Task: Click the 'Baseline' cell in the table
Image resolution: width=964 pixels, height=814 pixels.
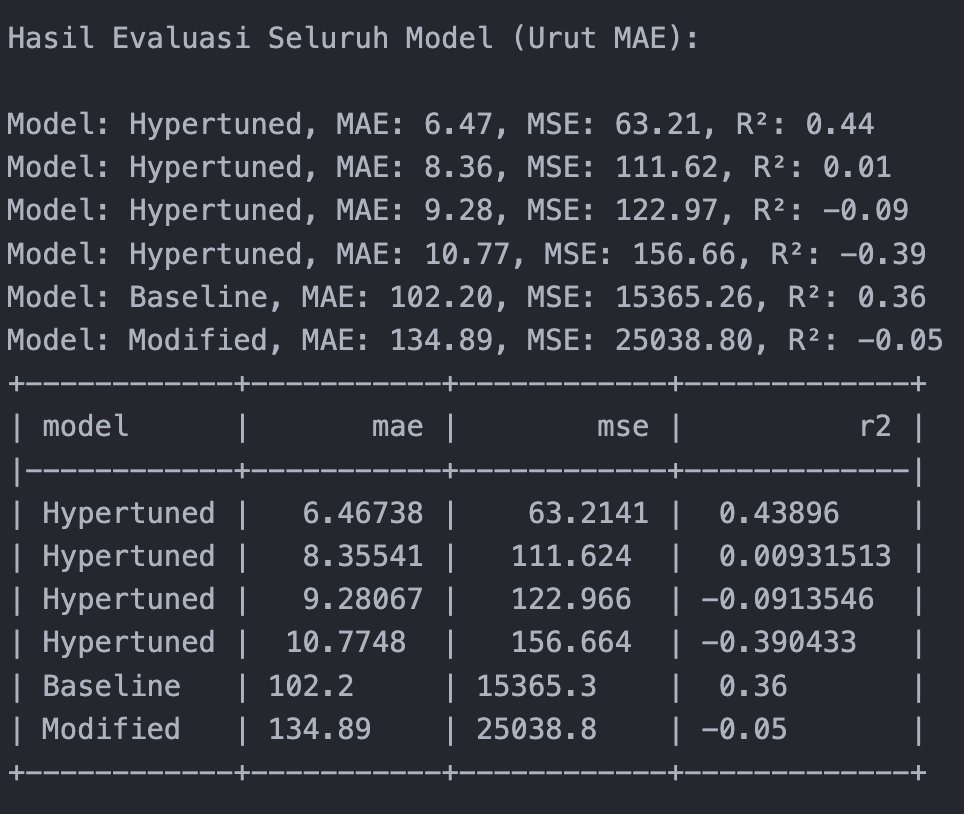Action: click(x=111, y=686)
